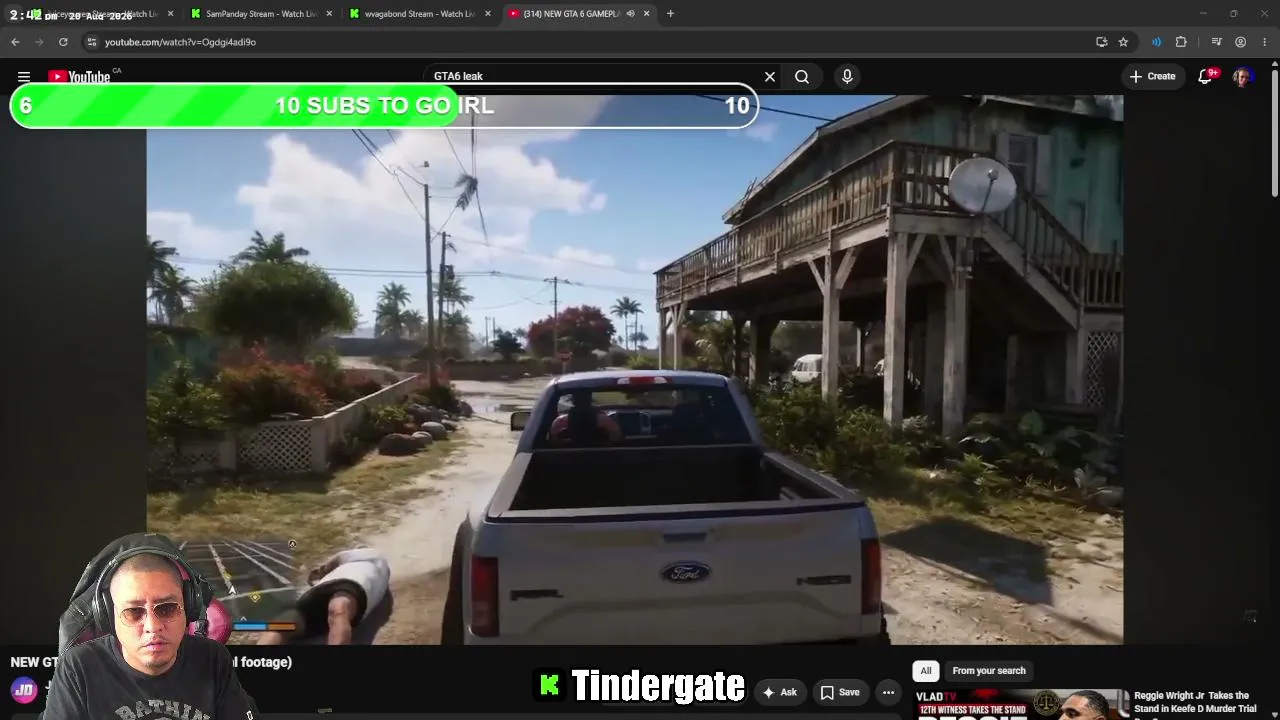Switch to the SamPanday Stream tab
This screenshot has width=1280, height=720.
click(x=262, y=14)
